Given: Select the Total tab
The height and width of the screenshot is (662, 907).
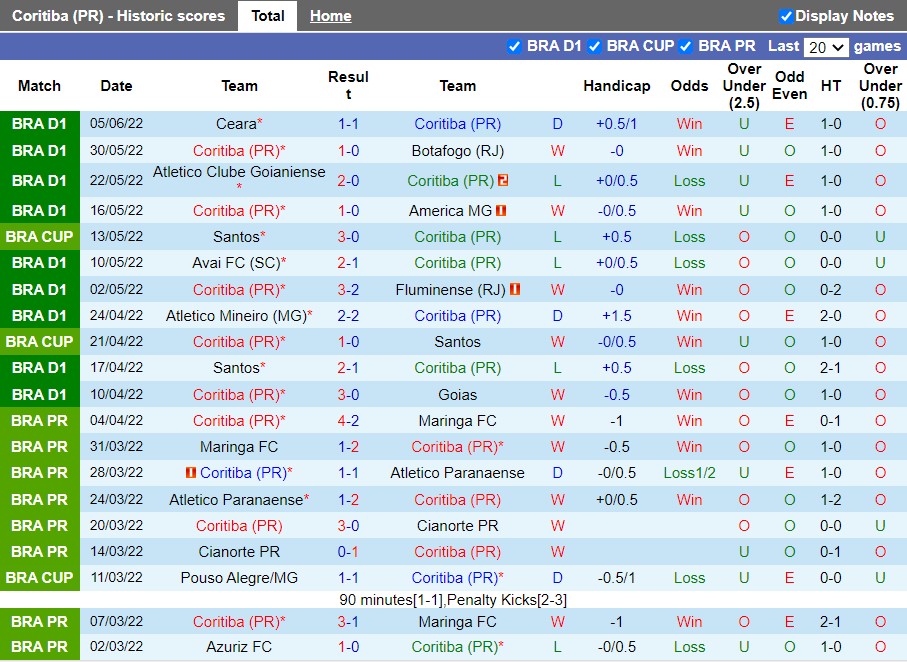Looking at the screenshot, I should coord(267,16).
